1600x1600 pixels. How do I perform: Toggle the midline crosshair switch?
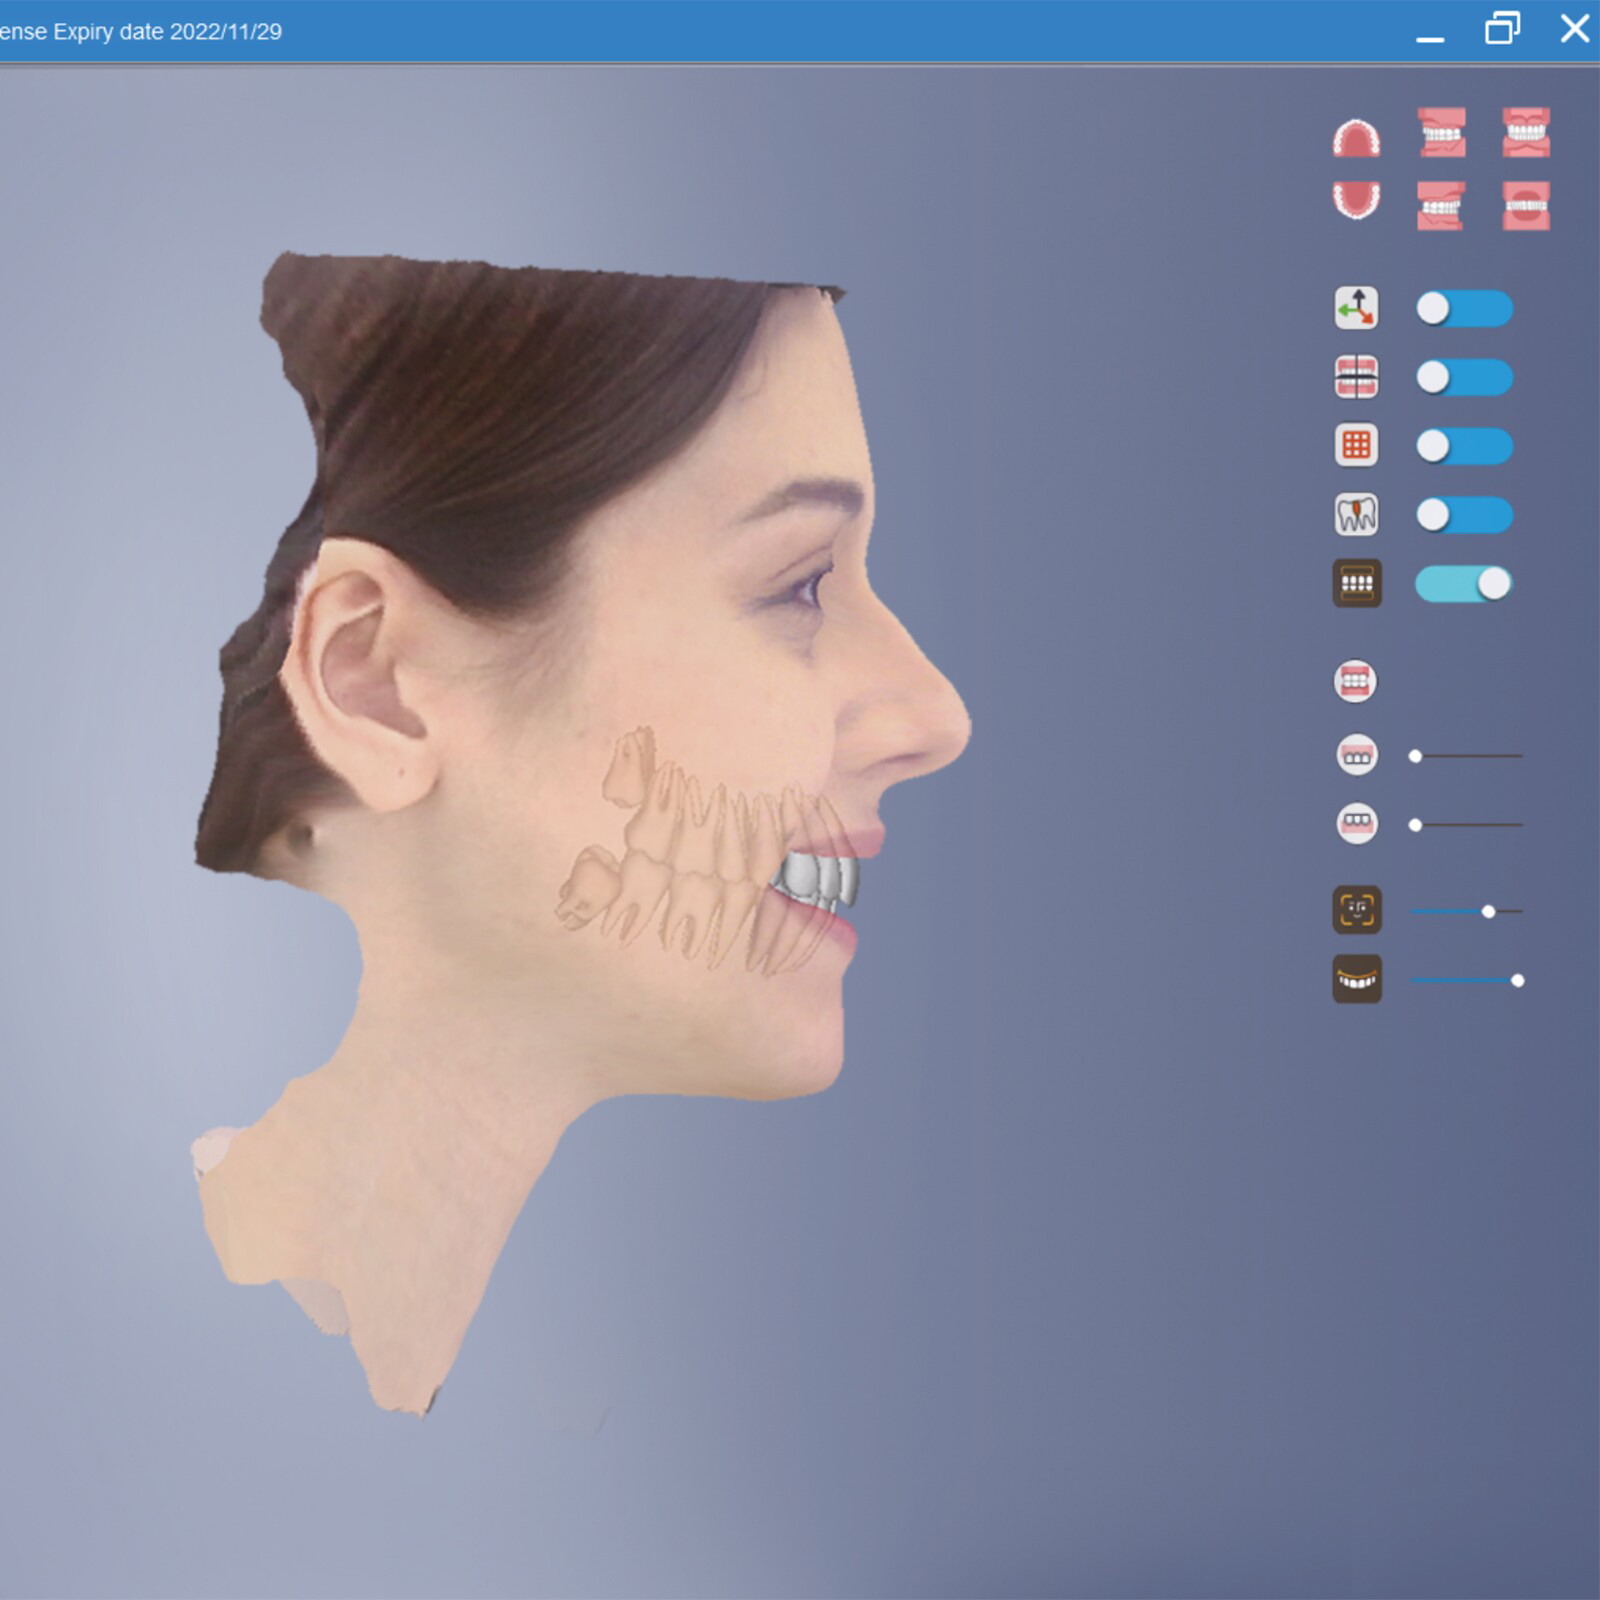point(1464,378)
